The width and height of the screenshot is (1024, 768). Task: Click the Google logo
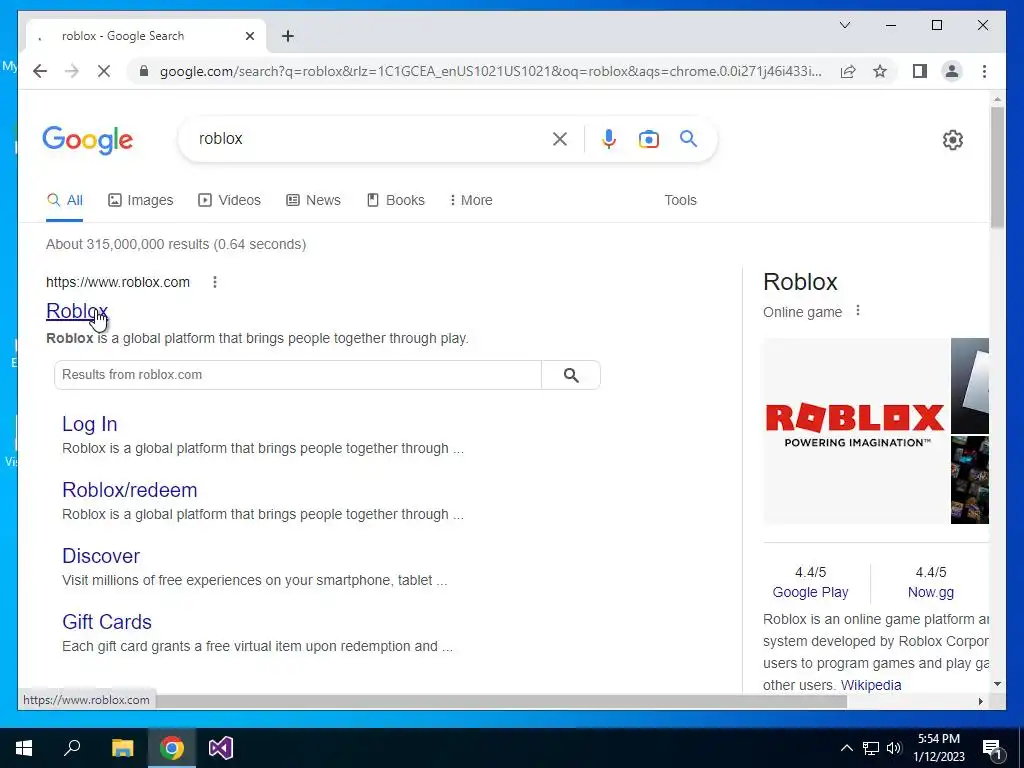point(88,140)
